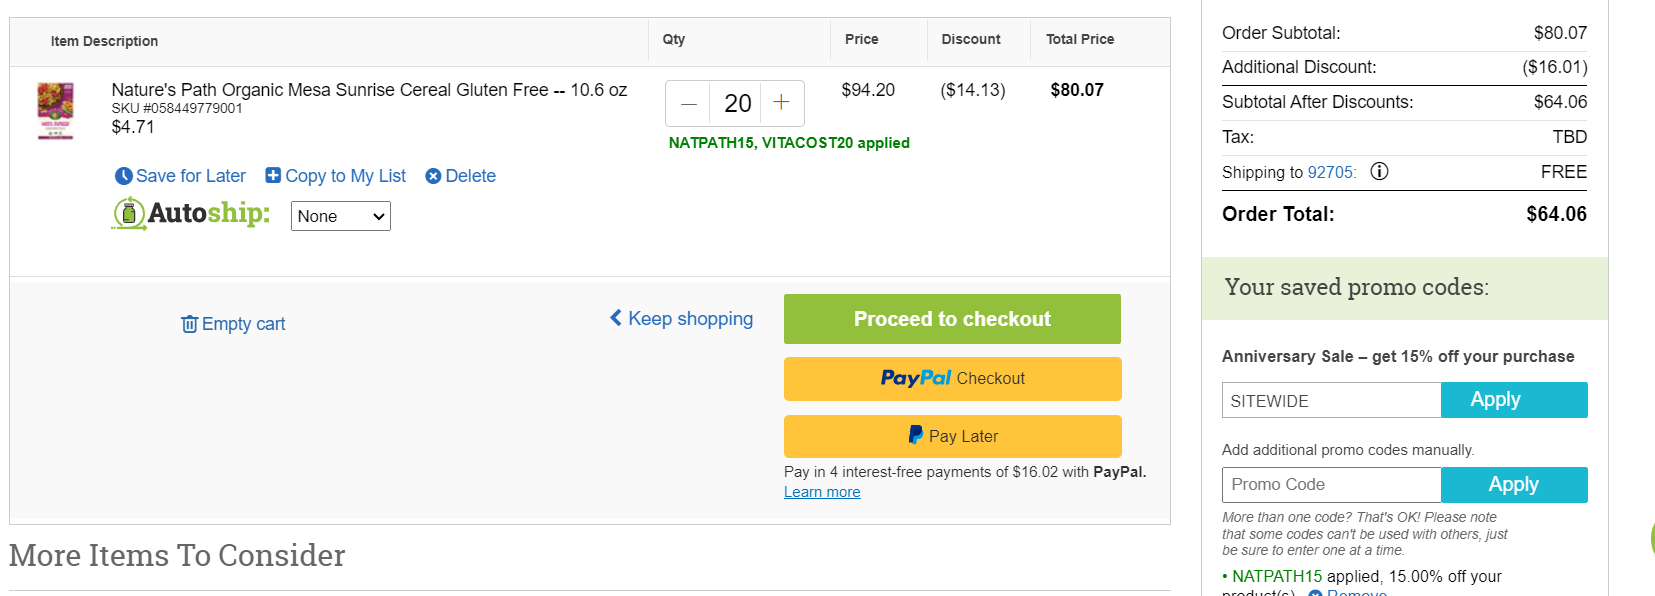Click the Delete item x icon
This screenshot has width=1655, height=596.
(x=433, y=176)
